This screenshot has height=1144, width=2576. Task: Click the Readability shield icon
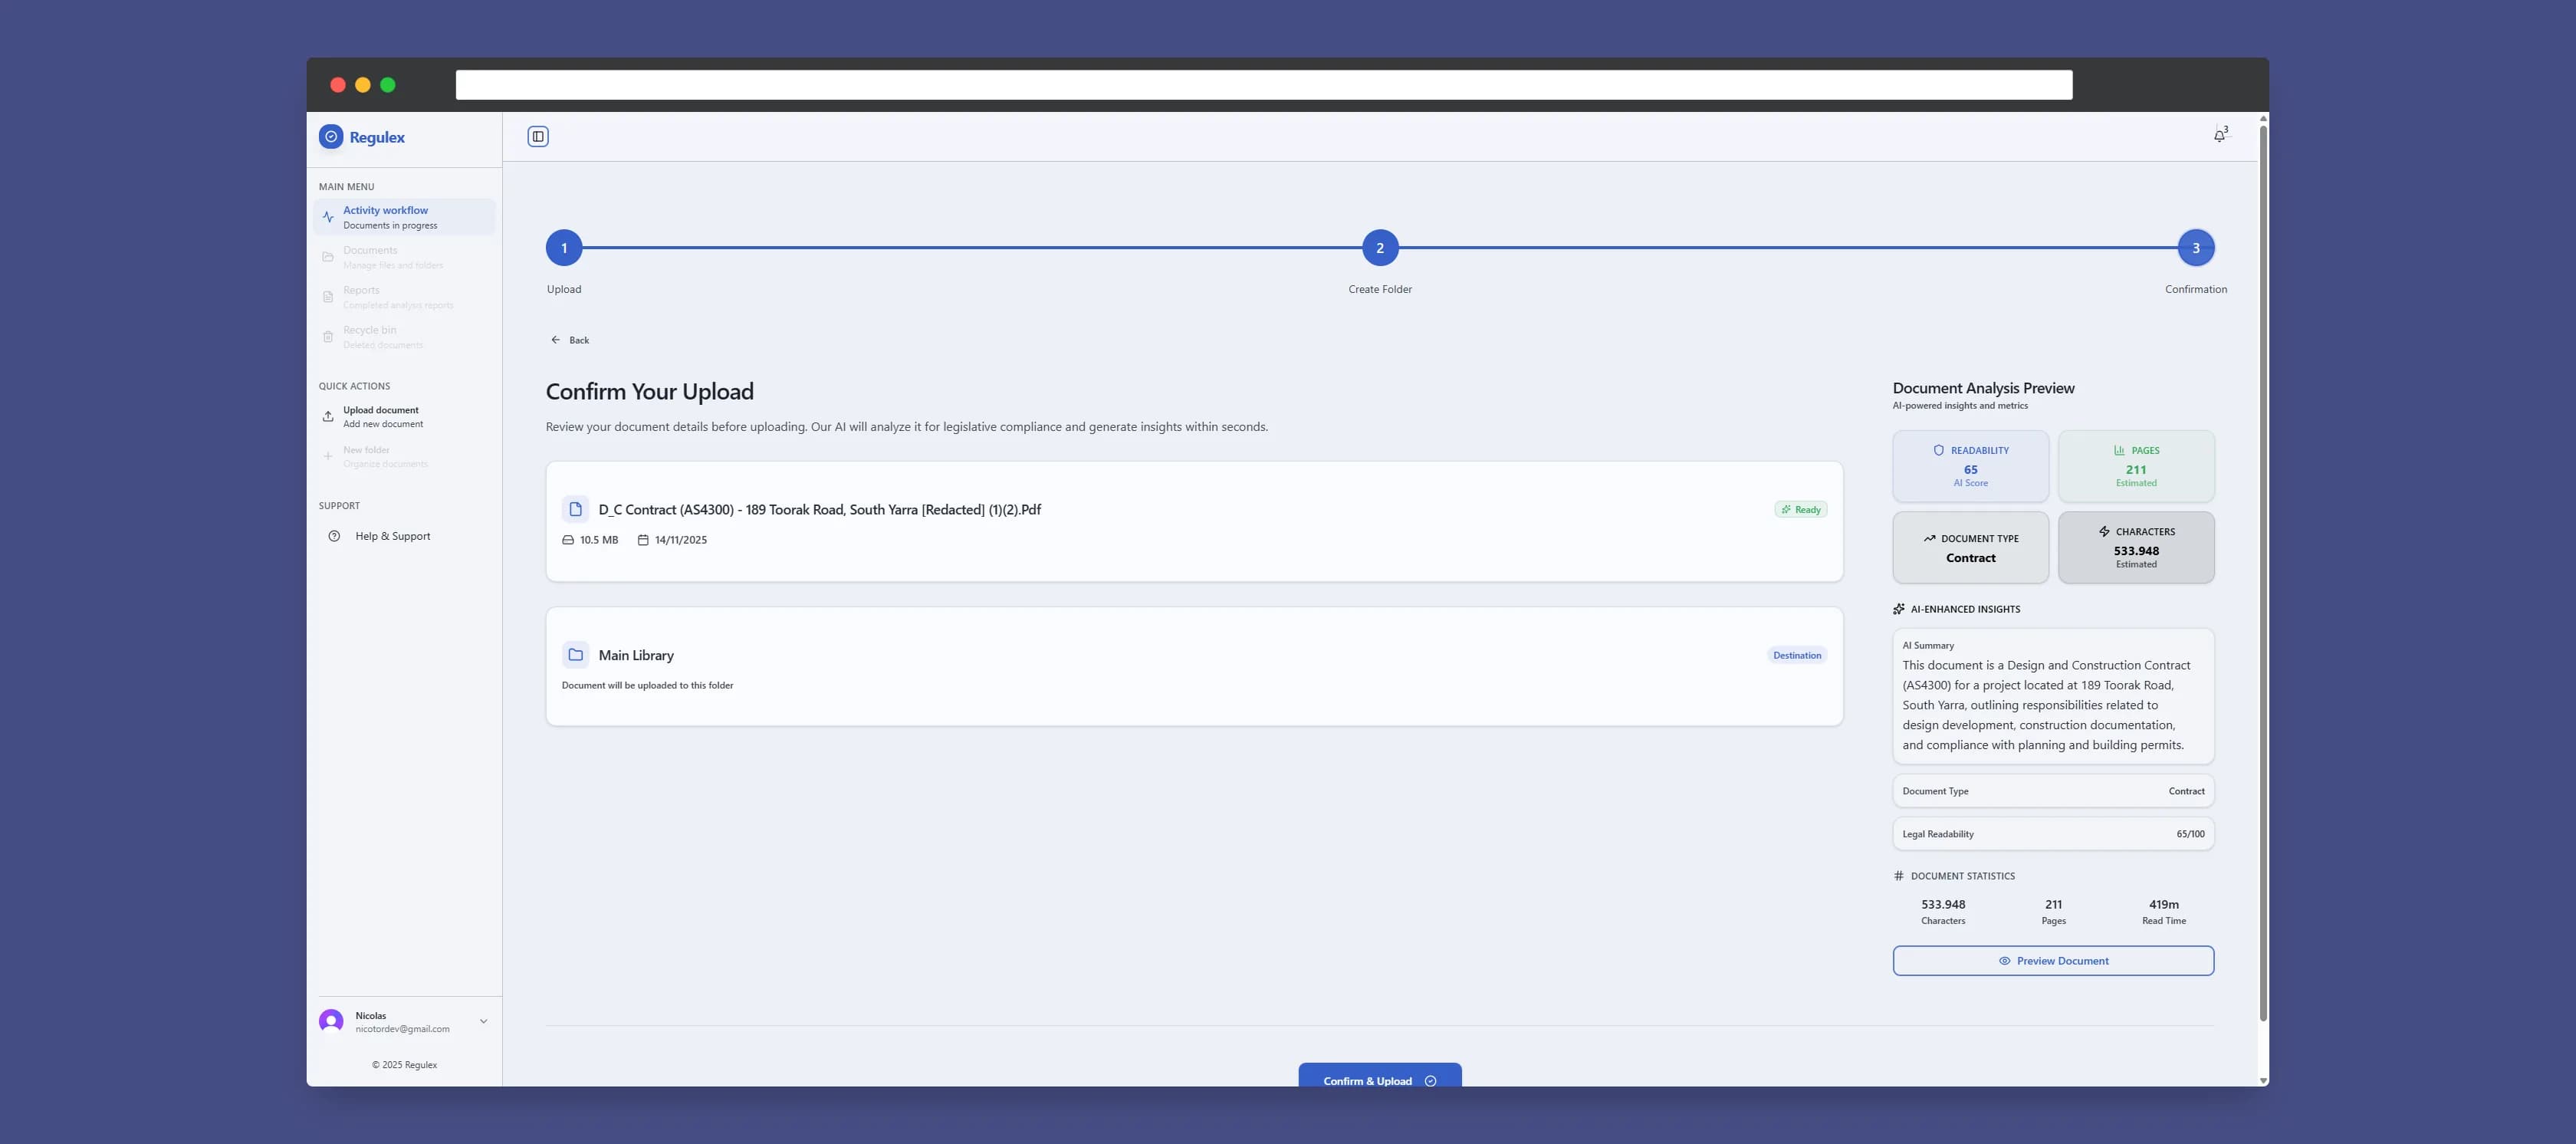tap(1939, 450)
